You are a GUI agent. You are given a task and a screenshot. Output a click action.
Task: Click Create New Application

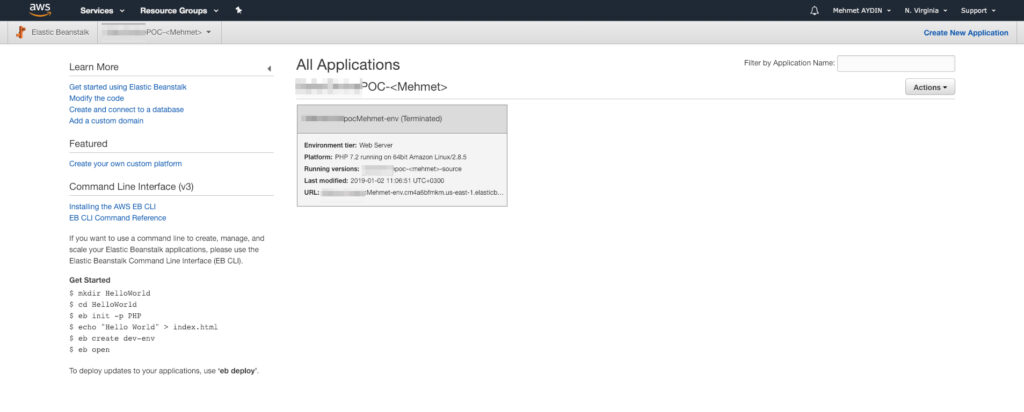(x=965, y=33)
